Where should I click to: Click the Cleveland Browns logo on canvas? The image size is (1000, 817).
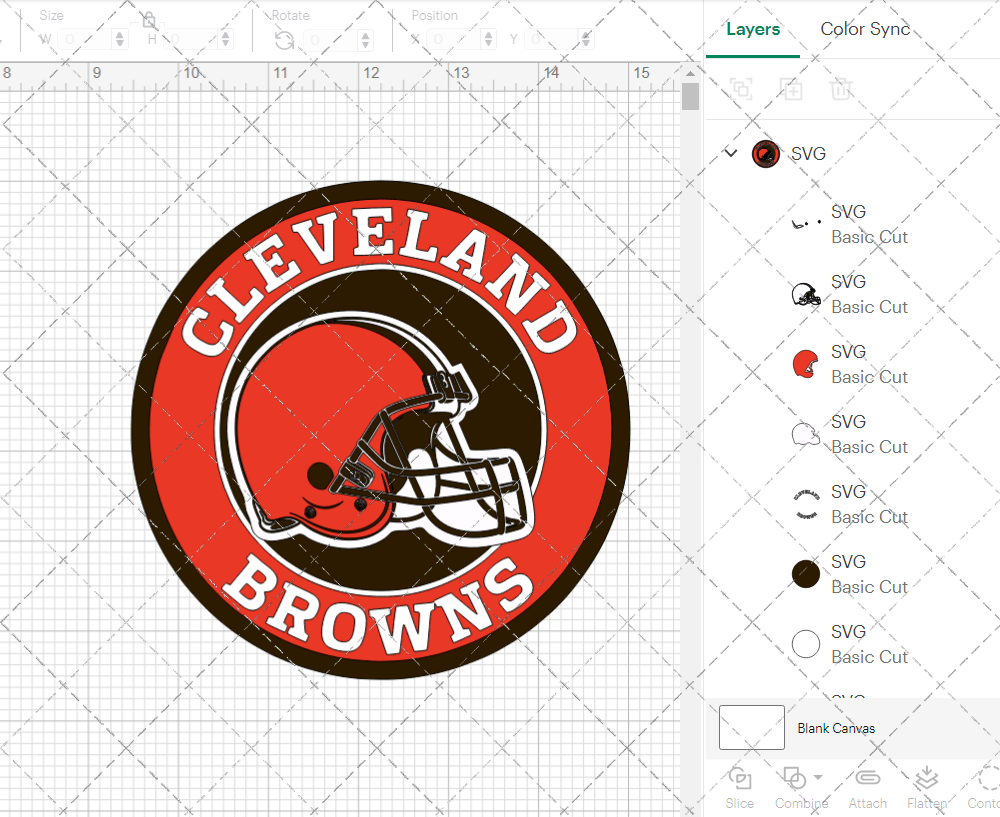pyautogui.click(x=381, y=429)
